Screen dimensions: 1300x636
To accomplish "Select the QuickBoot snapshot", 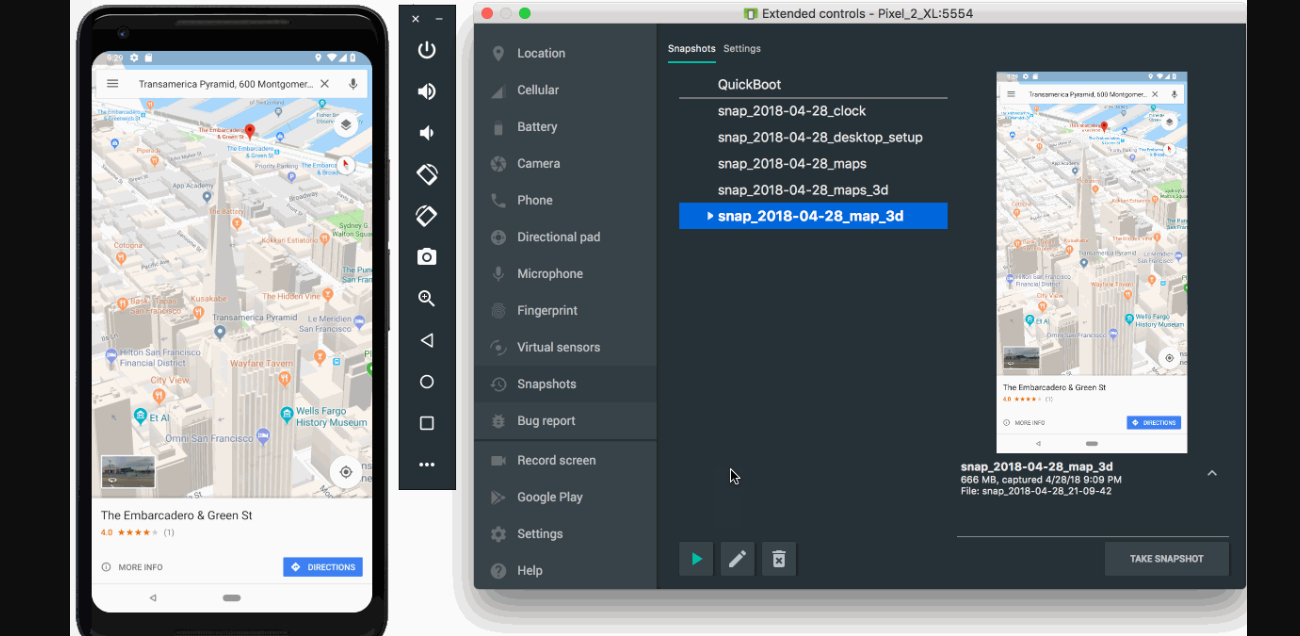I will (x=813, y=85).
